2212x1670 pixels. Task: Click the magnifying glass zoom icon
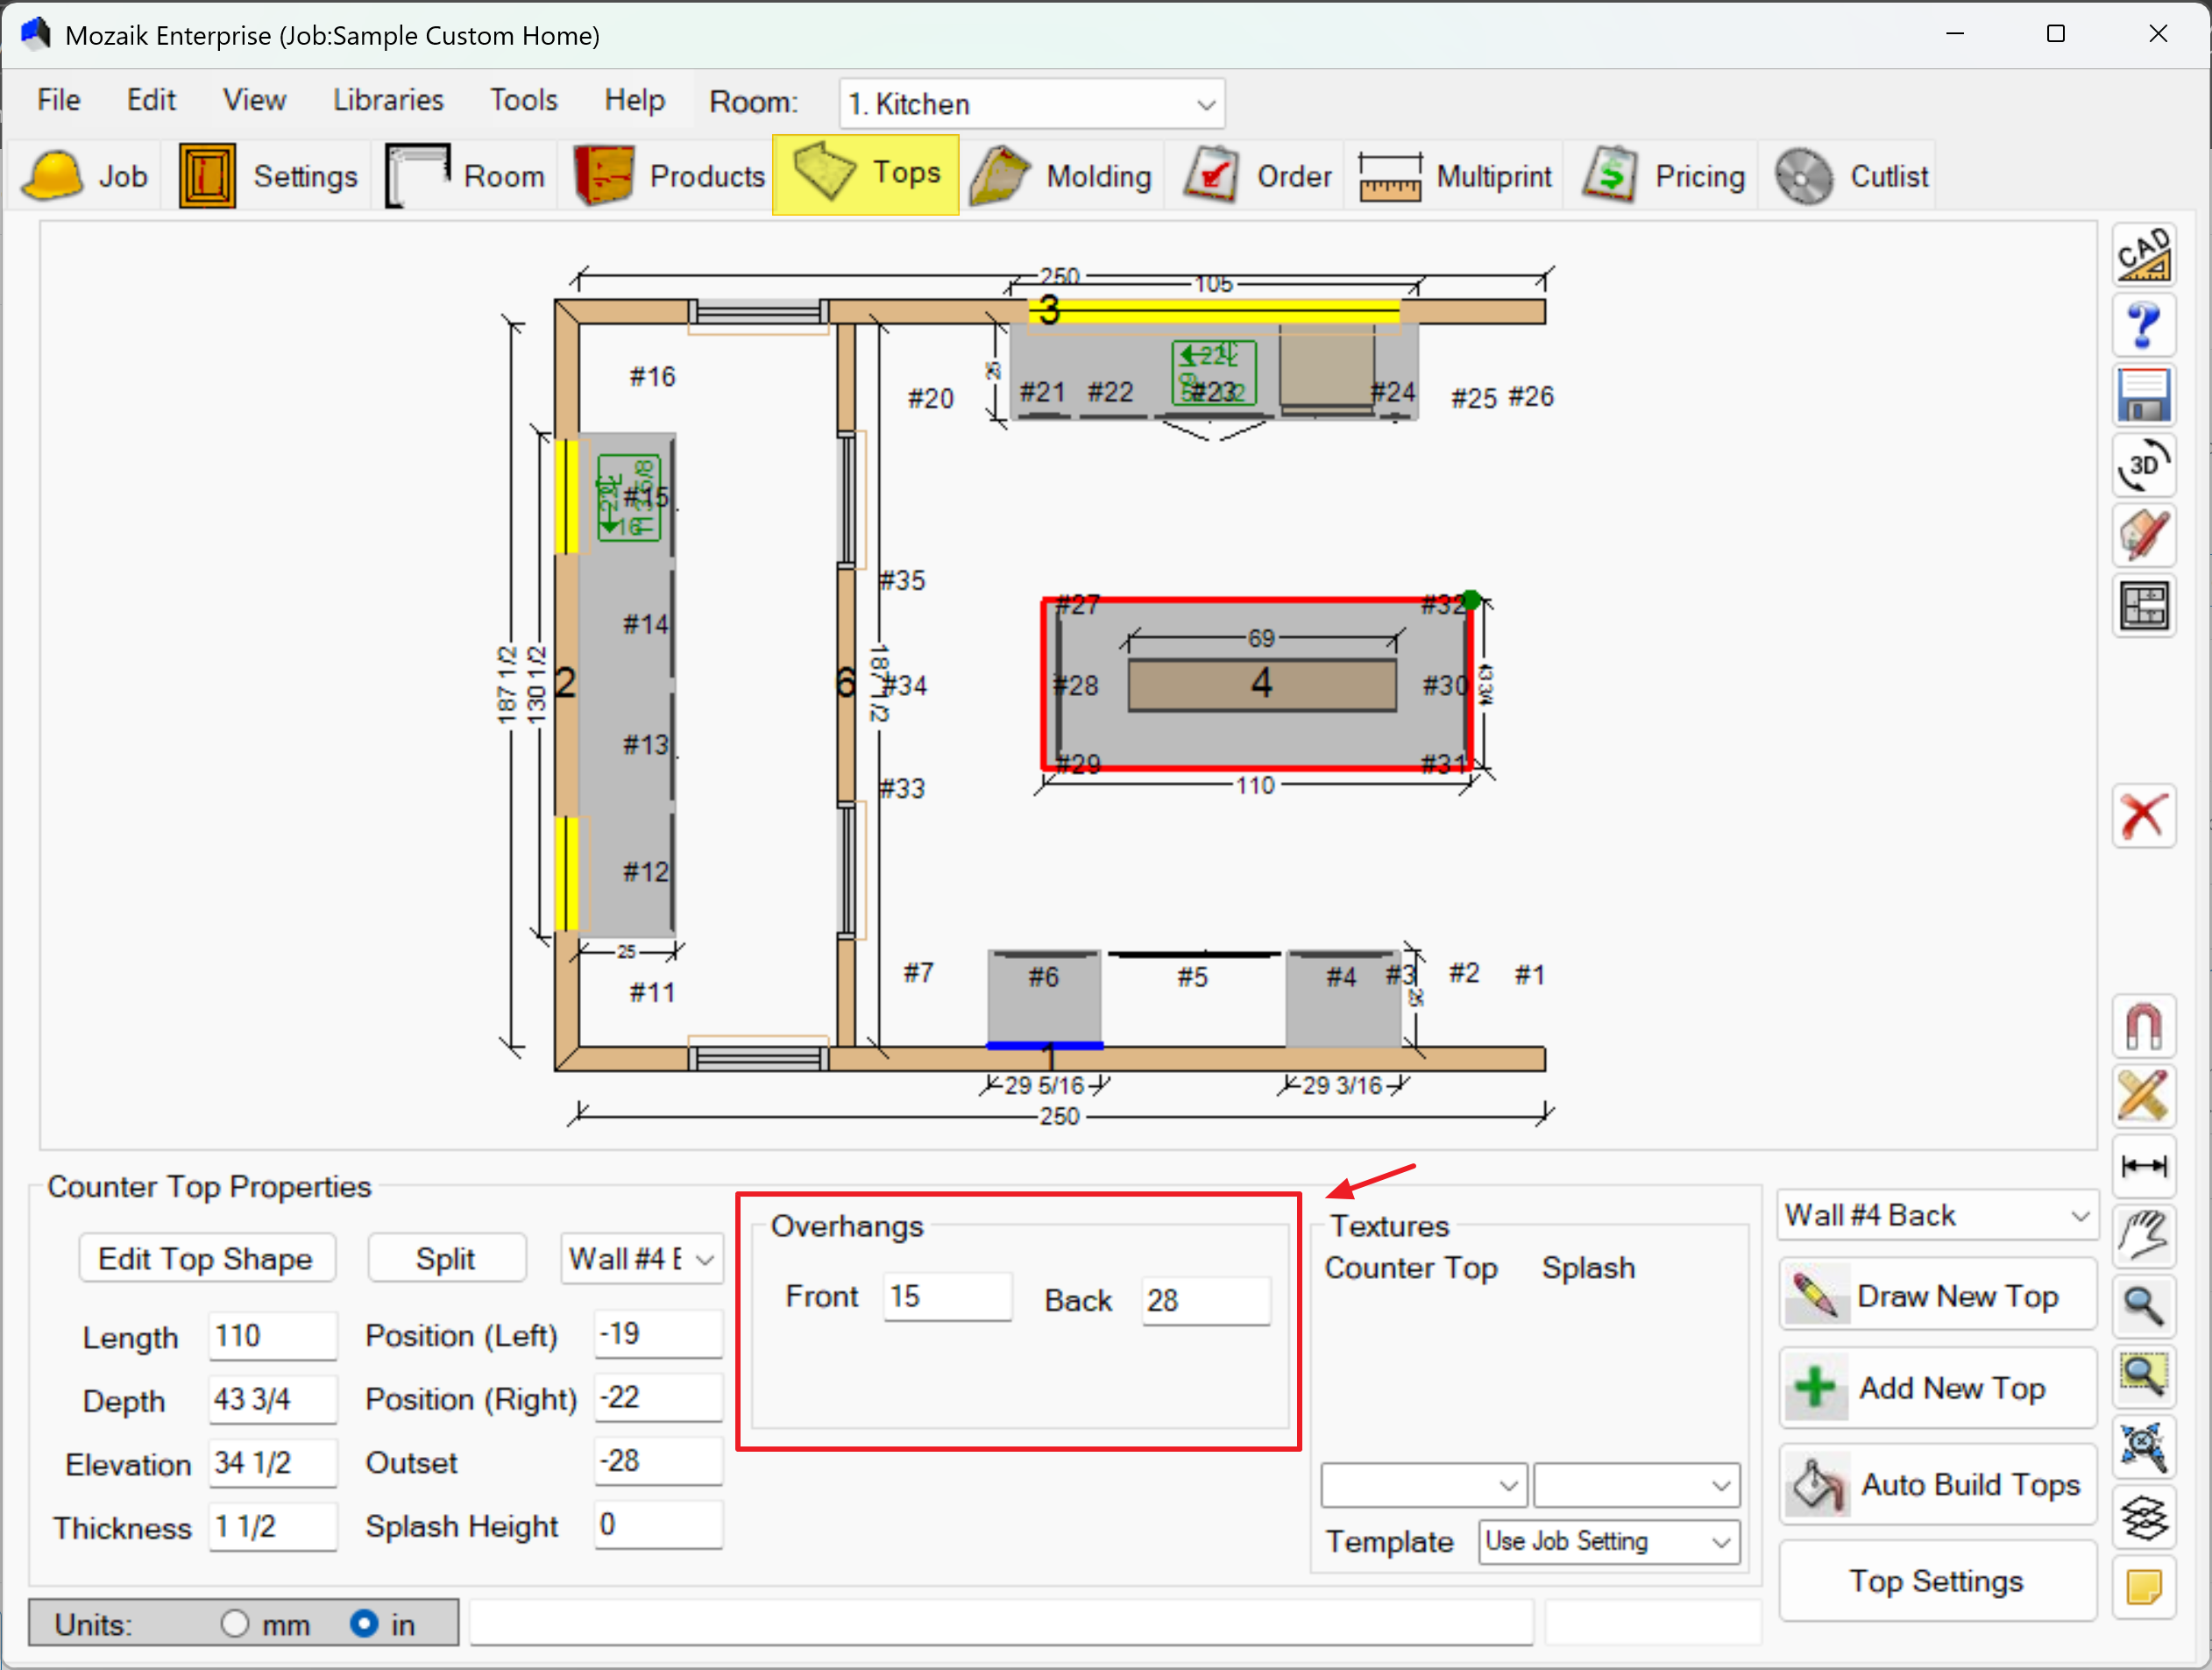[x=2143, y=1306]
